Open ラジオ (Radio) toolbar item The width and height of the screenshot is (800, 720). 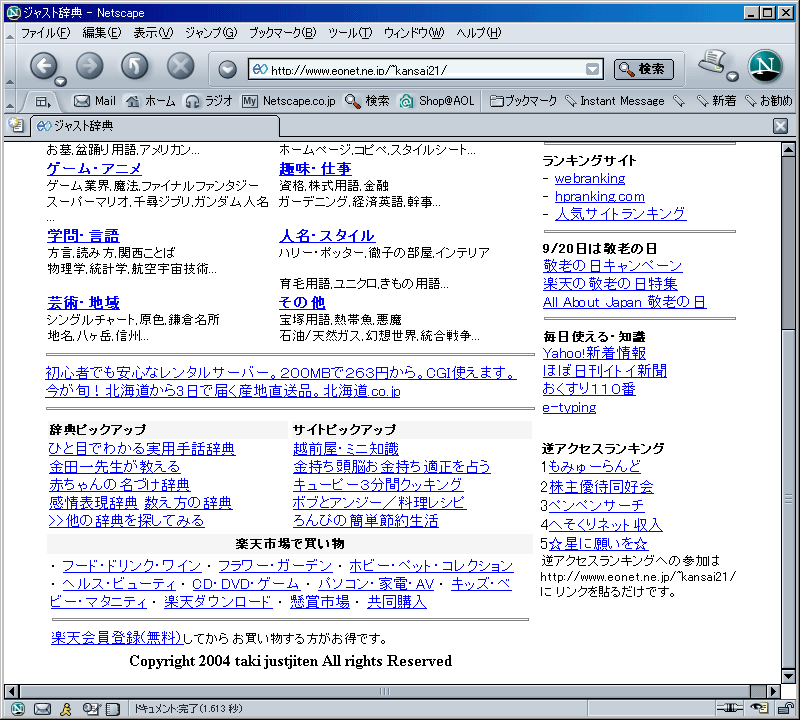coord(209,101)
